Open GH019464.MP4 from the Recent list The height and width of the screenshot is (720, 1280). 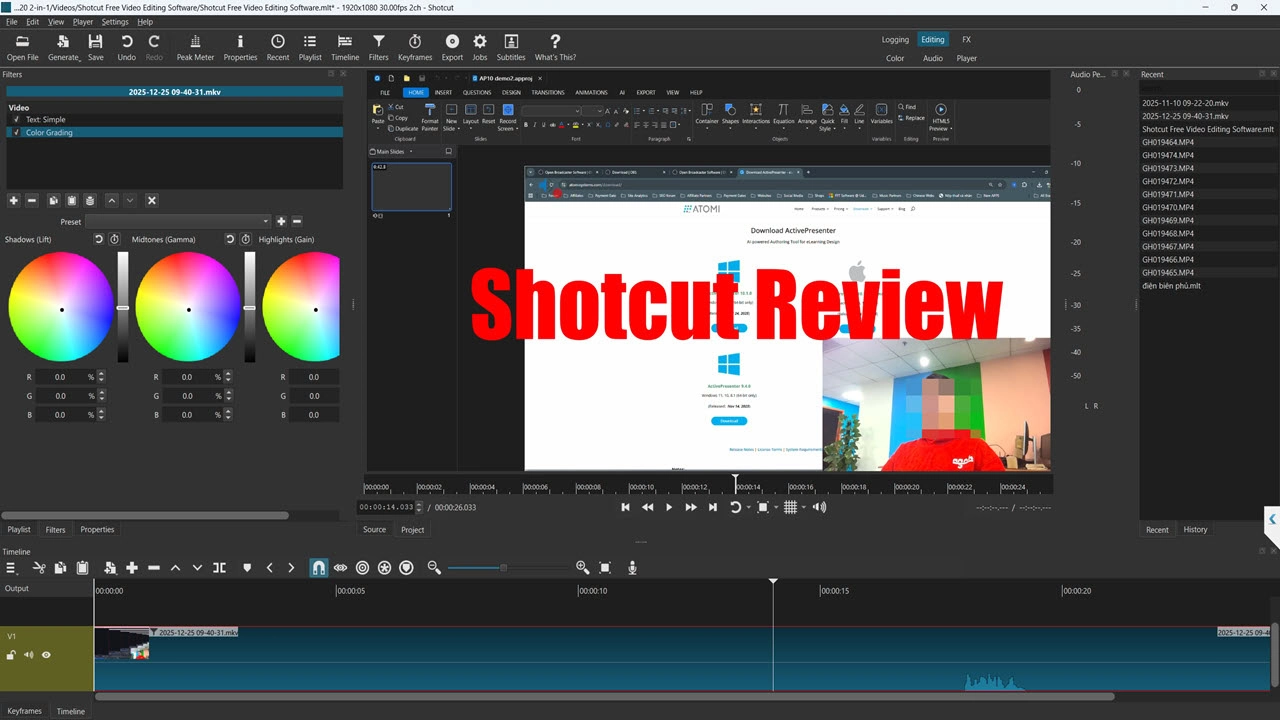click(1168, 142)
